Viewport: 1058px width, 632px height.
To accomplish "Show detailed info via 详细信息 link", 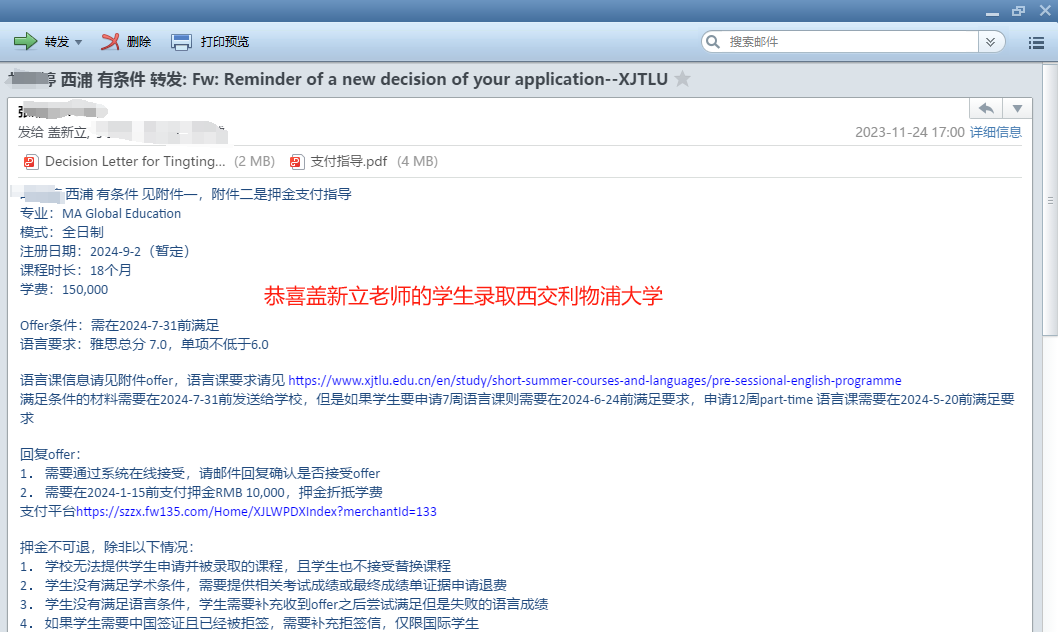I will pyautogui.click(x=995, y=132).
